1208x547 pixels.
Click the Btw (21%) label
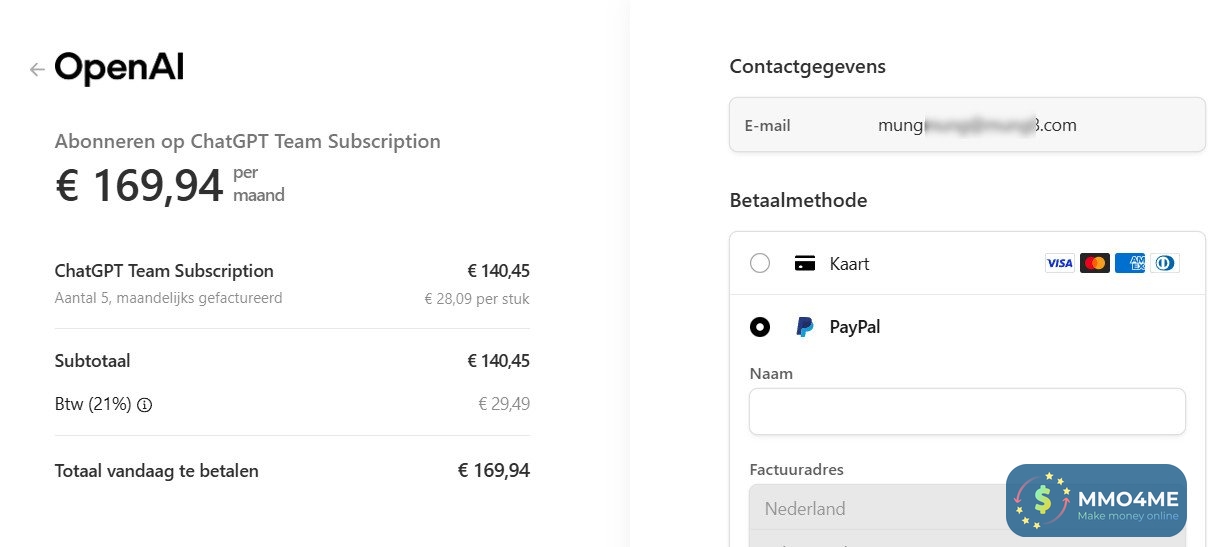coord(93,405)
